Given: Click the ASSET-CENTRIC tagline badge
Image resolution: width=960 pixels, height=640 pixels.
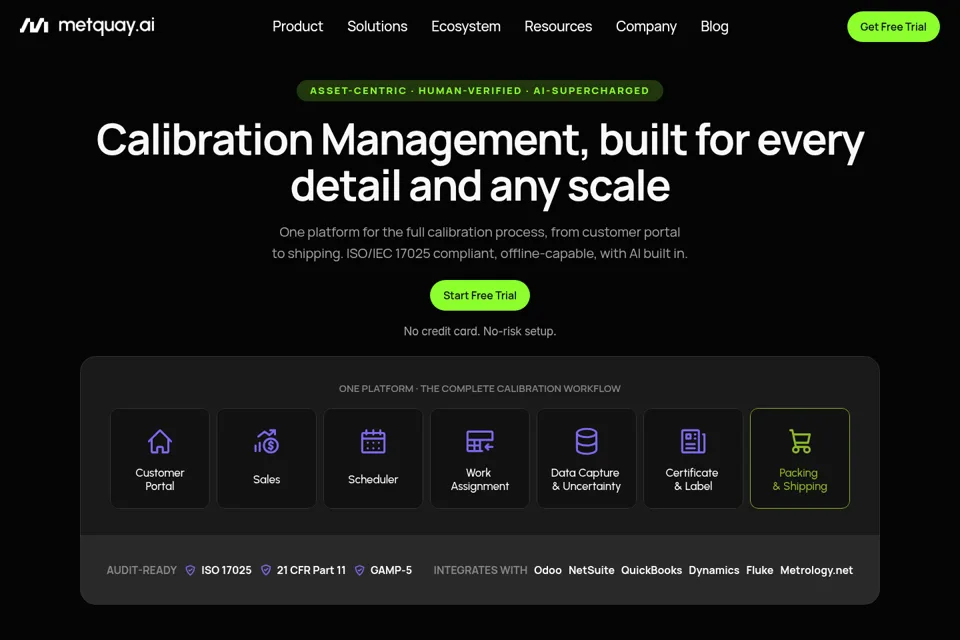Looking at the screenshot, I should [x=480, y=91].
